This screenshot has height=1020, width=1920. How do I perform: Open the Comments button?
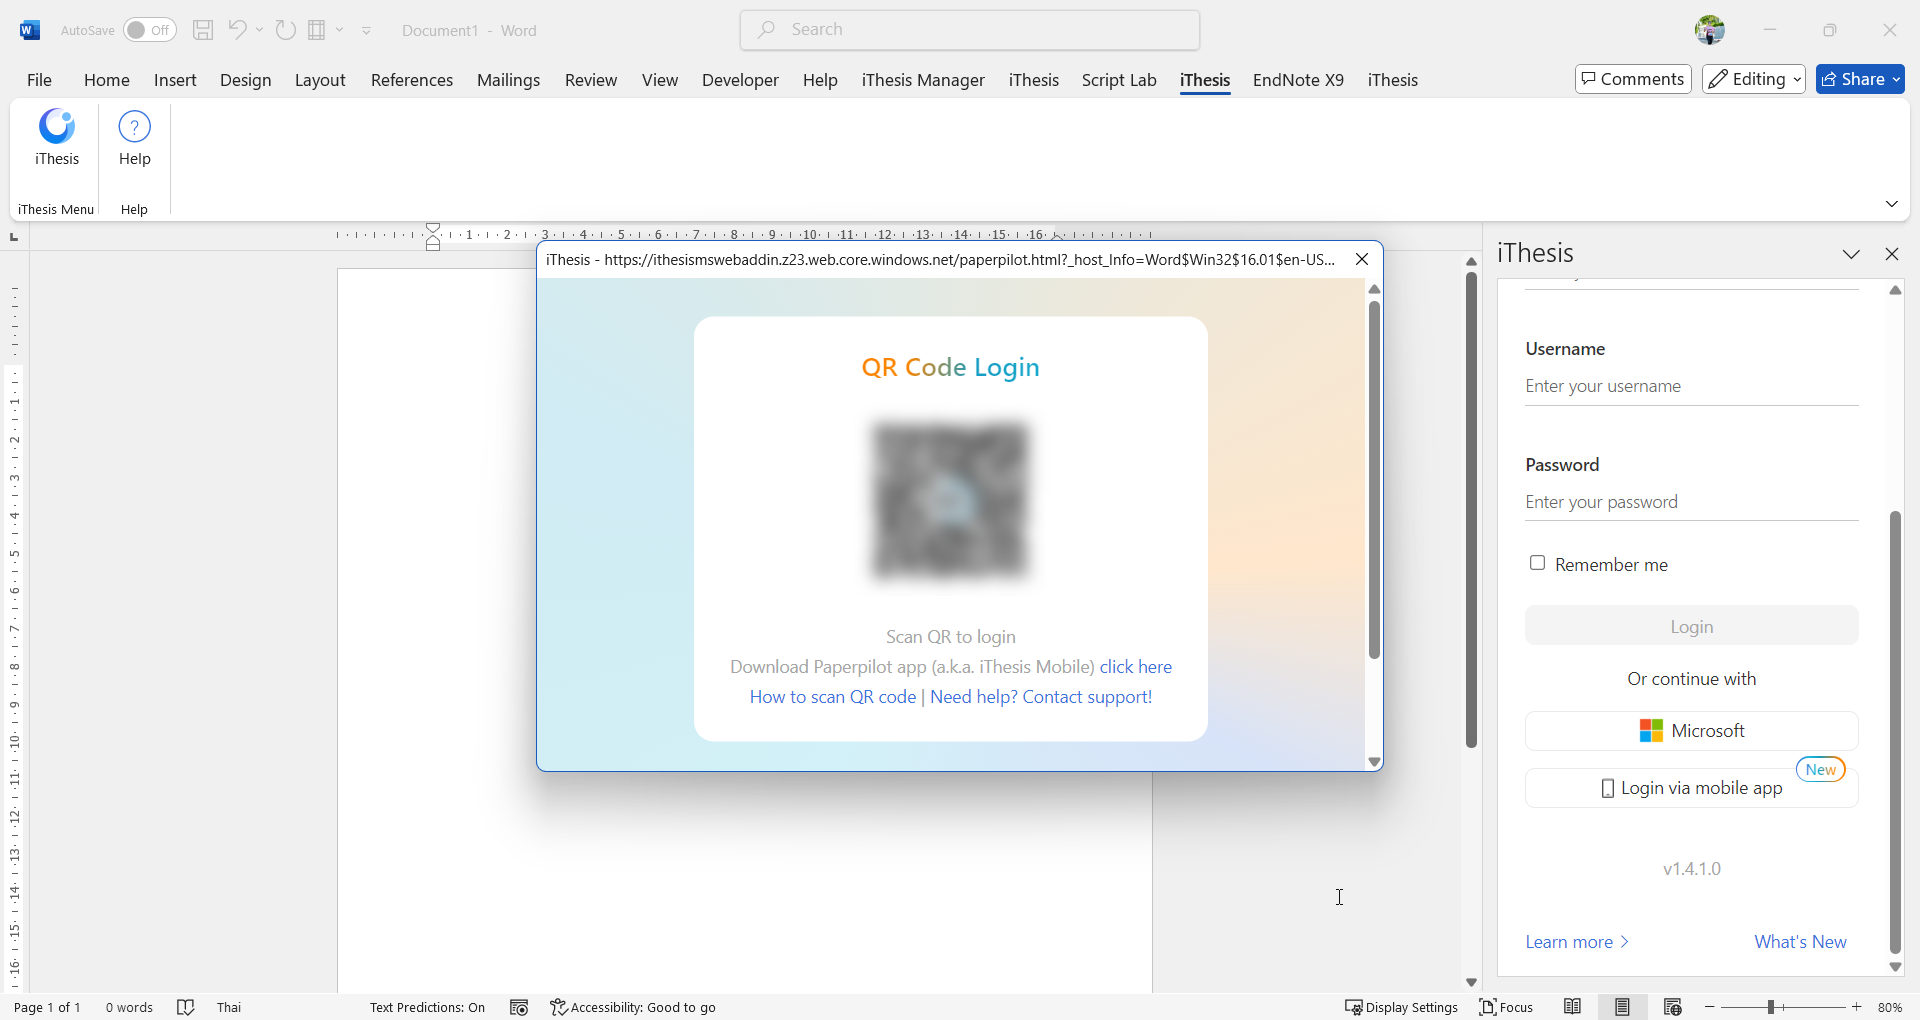[1633, 79]
